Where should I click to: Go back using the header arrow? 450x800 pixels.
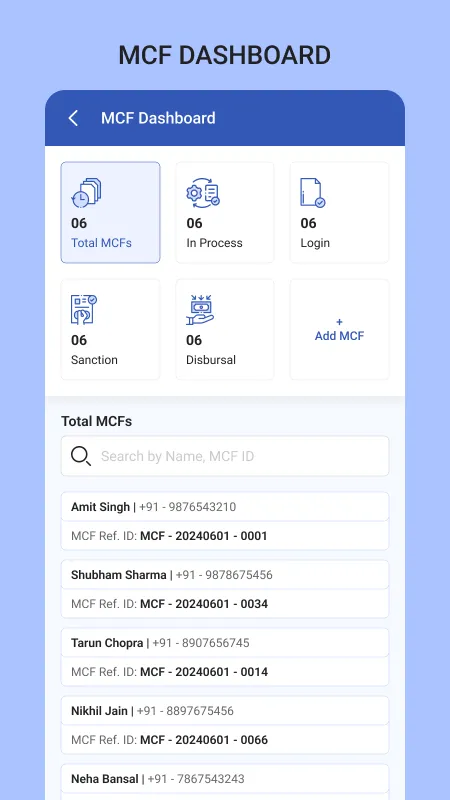(73, 118)
